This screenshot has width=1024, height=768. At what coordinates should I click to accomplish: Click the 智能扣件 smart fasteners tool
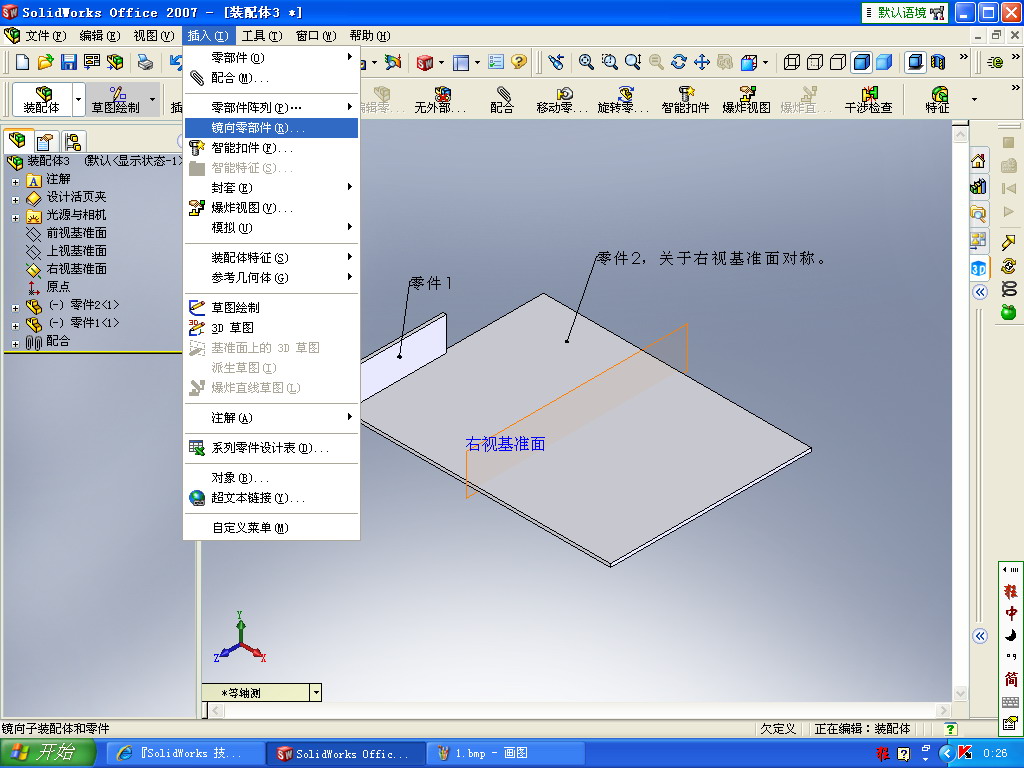pos(685,99)
